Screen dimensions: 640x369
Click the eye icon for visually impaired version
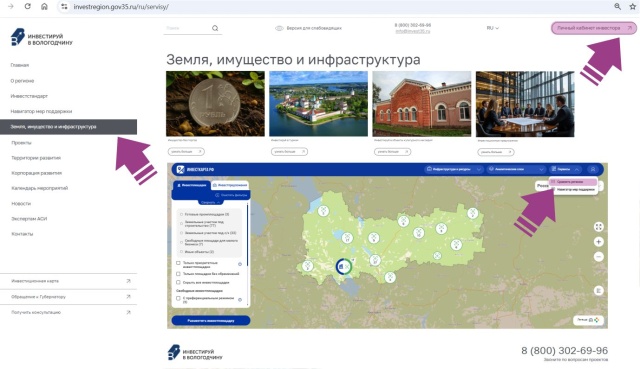(x=279, y=28)
